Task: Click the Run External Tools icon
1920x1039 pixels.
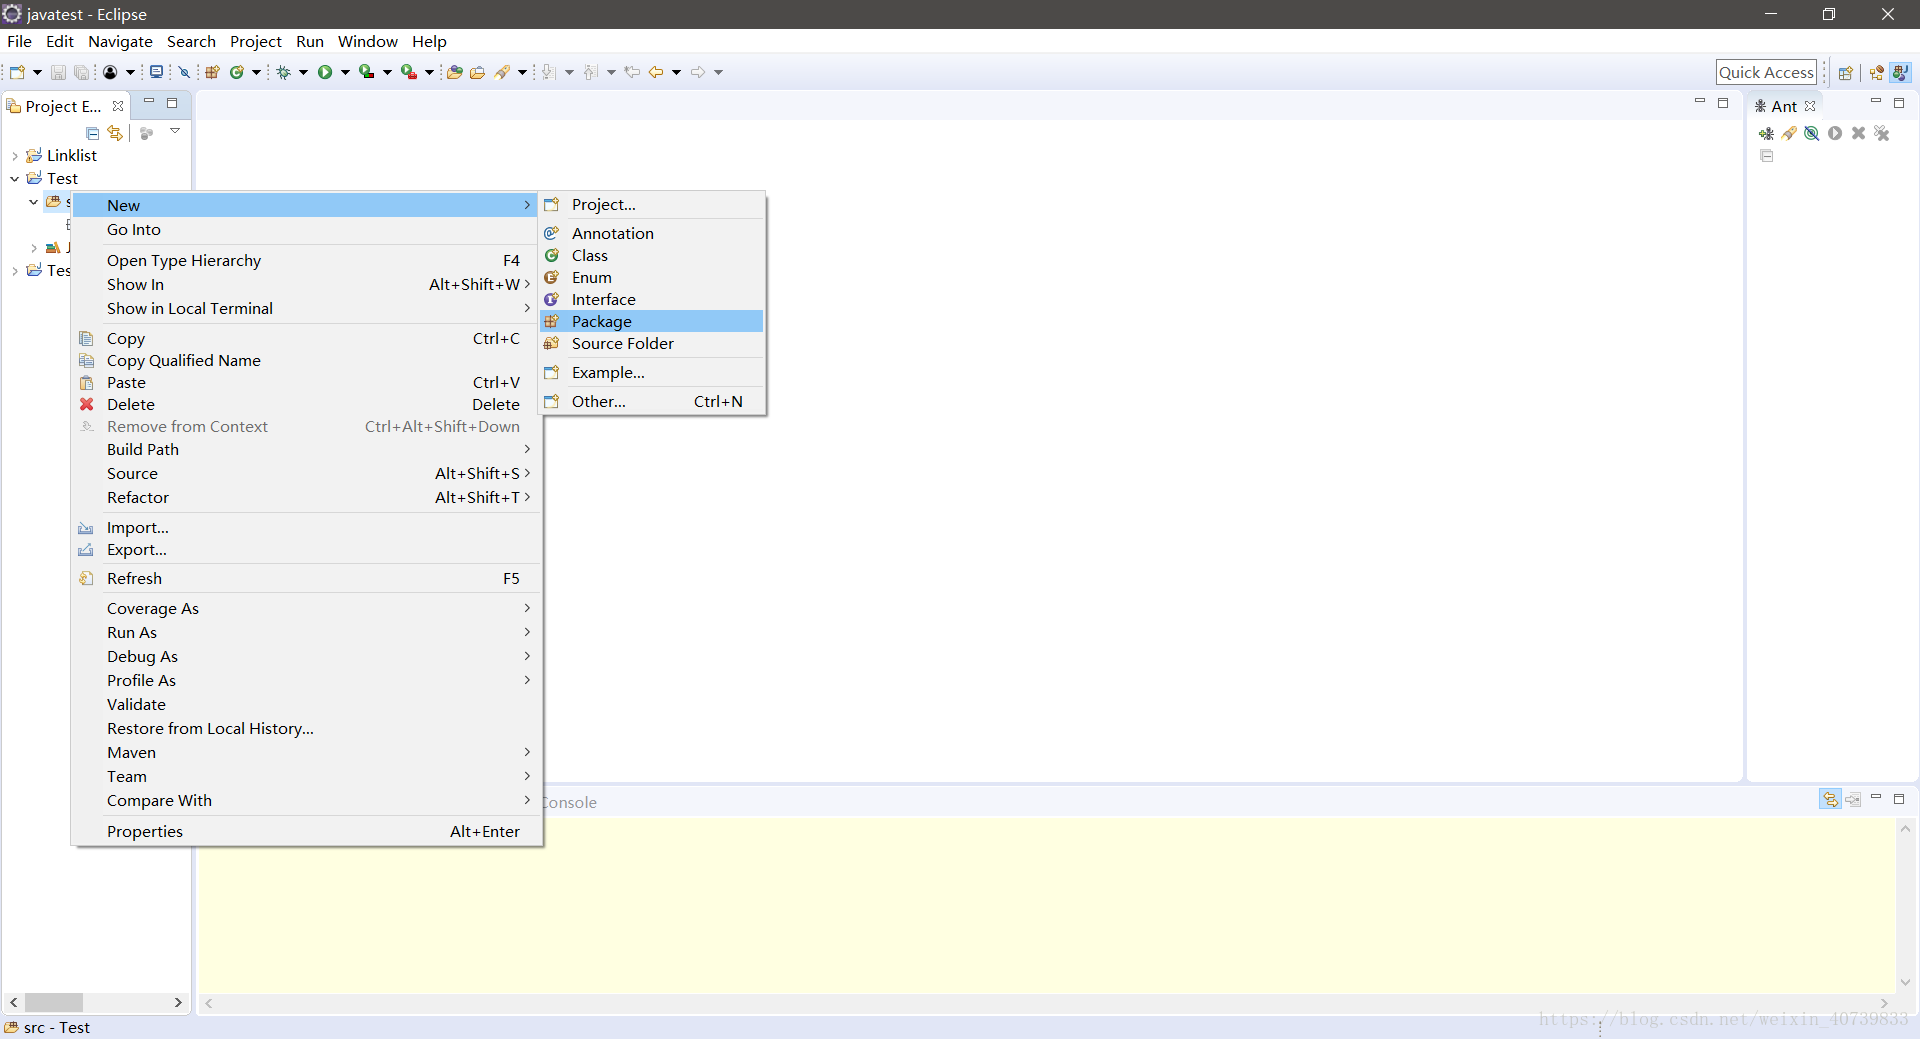Action: [409, 72]
